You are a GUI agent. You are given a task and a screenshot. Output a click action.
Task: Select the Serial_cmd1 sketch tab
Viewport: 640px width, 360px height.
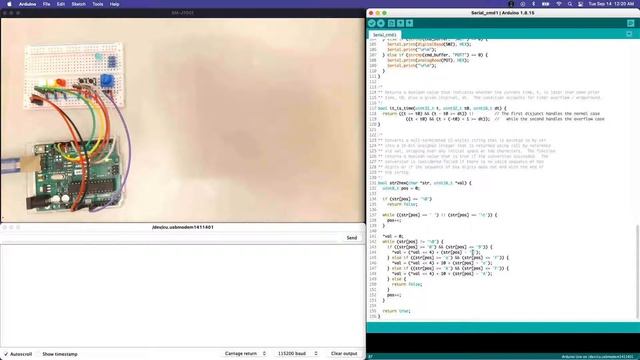(x=384, y=35)
